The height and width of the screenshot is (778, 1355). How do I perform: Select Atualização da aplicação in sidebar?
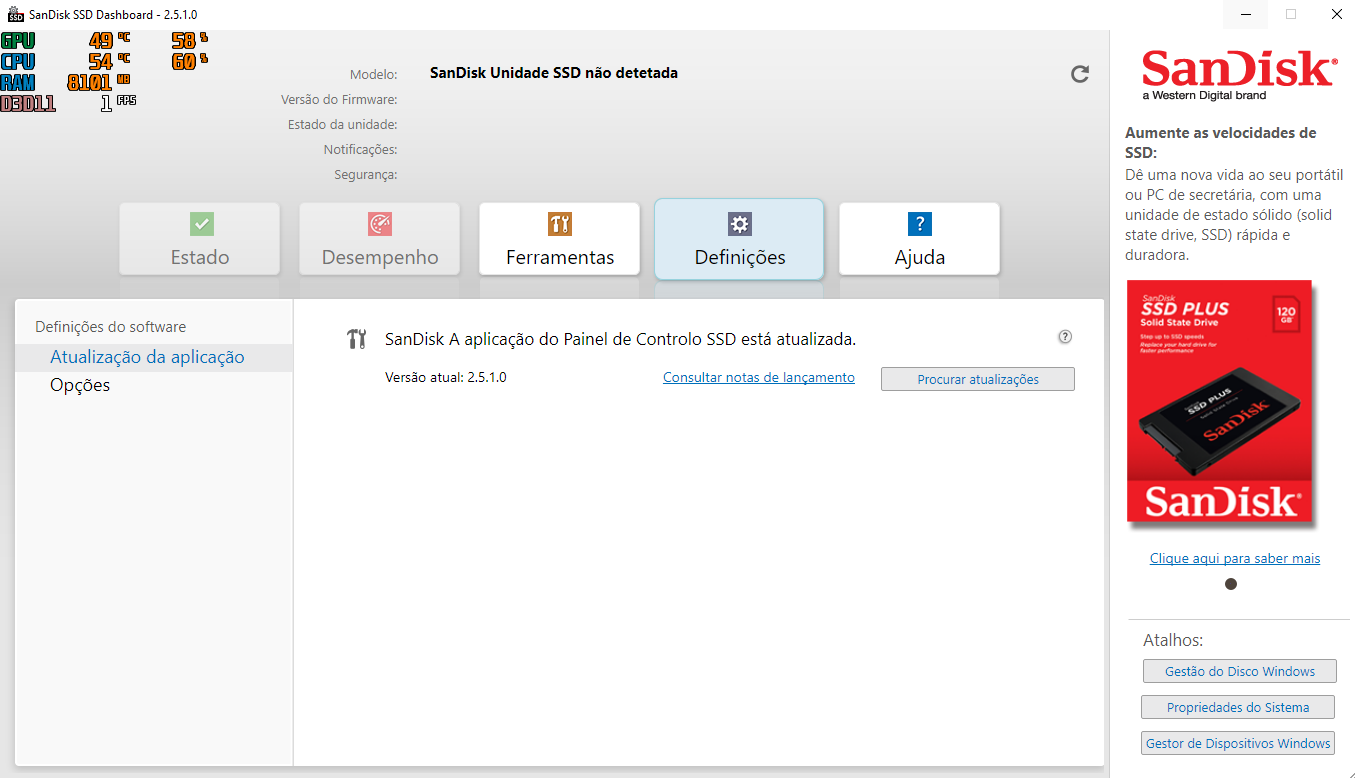coord(154,357)
